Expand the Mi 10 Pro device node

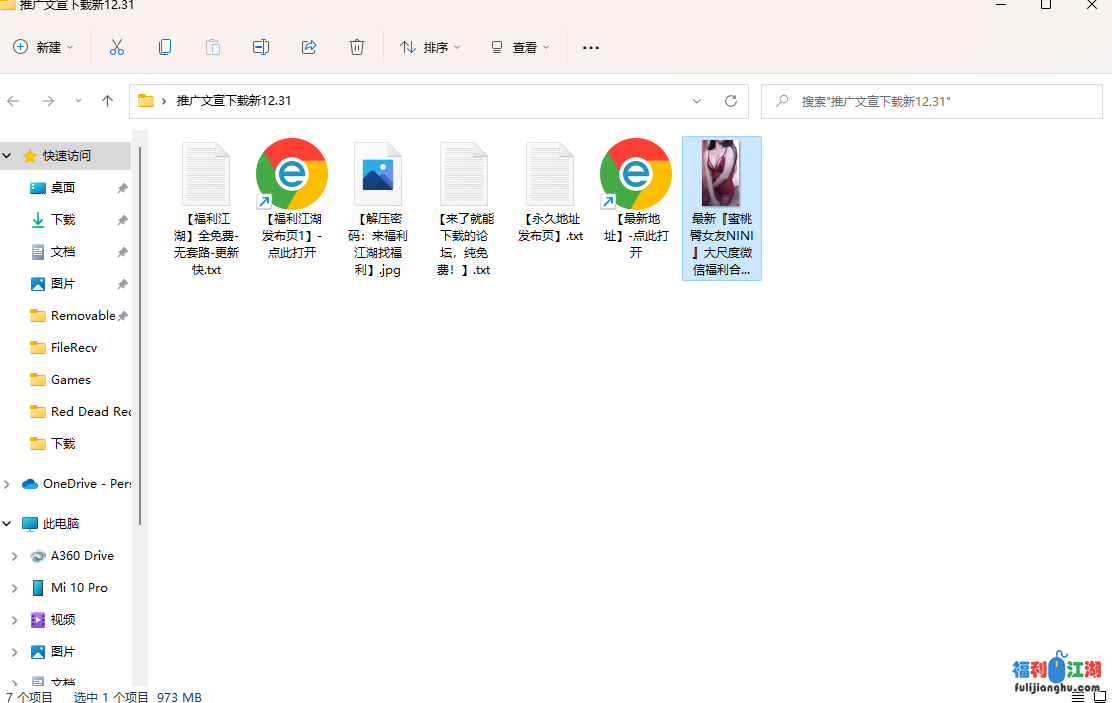14,588
